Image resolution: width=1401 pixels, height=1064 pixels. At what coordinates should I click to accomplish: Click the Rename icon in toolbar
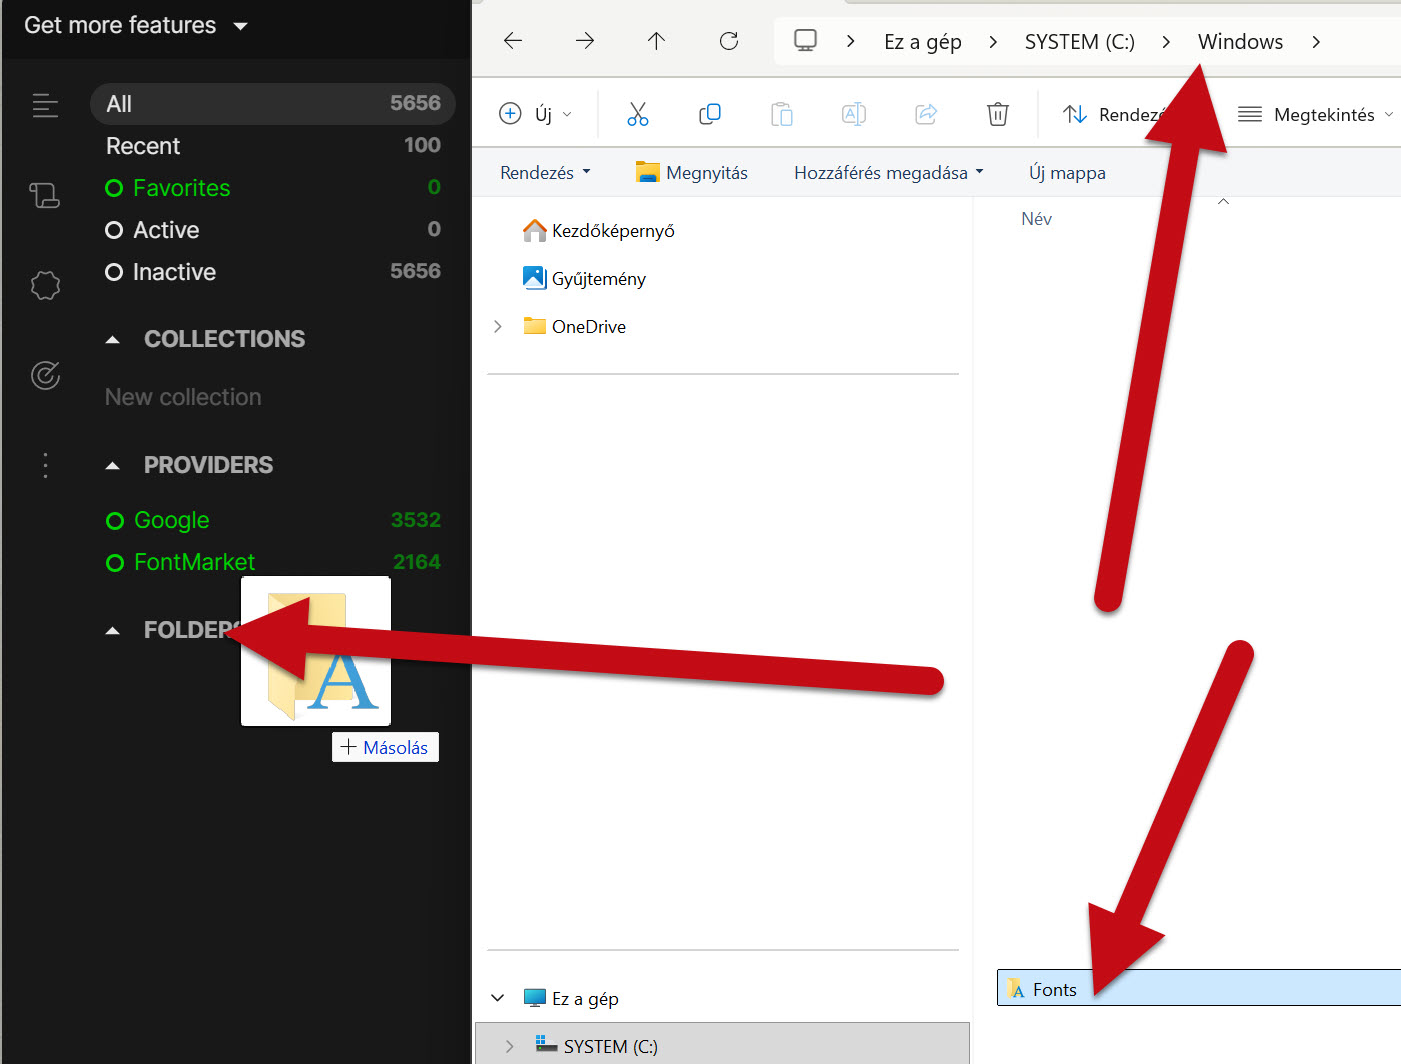pos(853,114)
